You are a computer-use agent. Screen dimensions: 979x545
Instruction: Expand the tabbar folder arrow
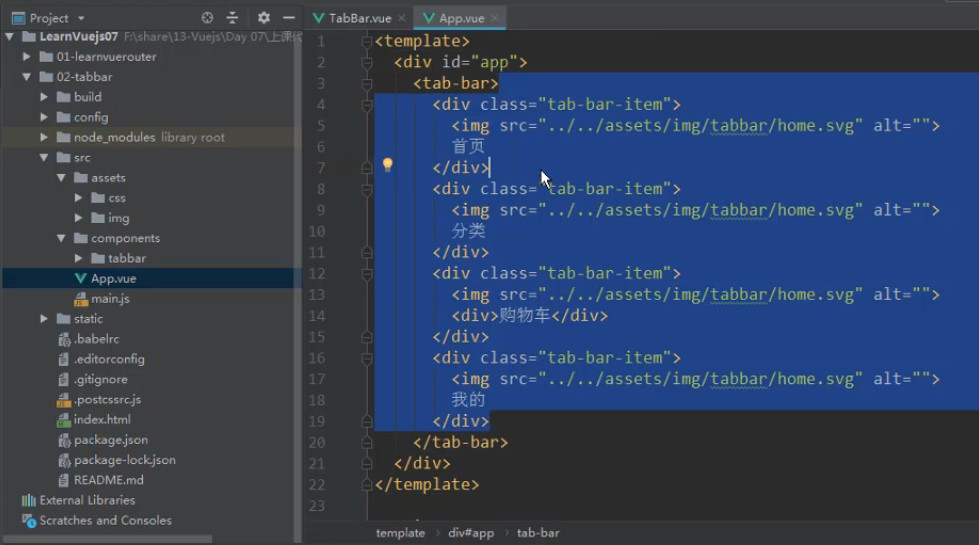coord(78,258)
